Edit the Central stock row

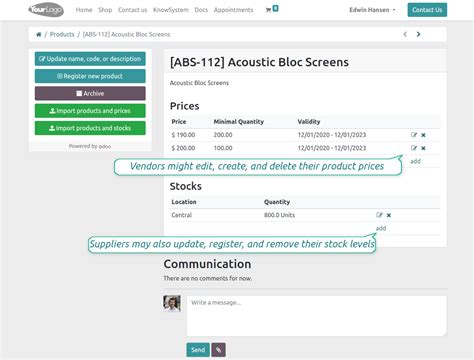coord(379,215)
